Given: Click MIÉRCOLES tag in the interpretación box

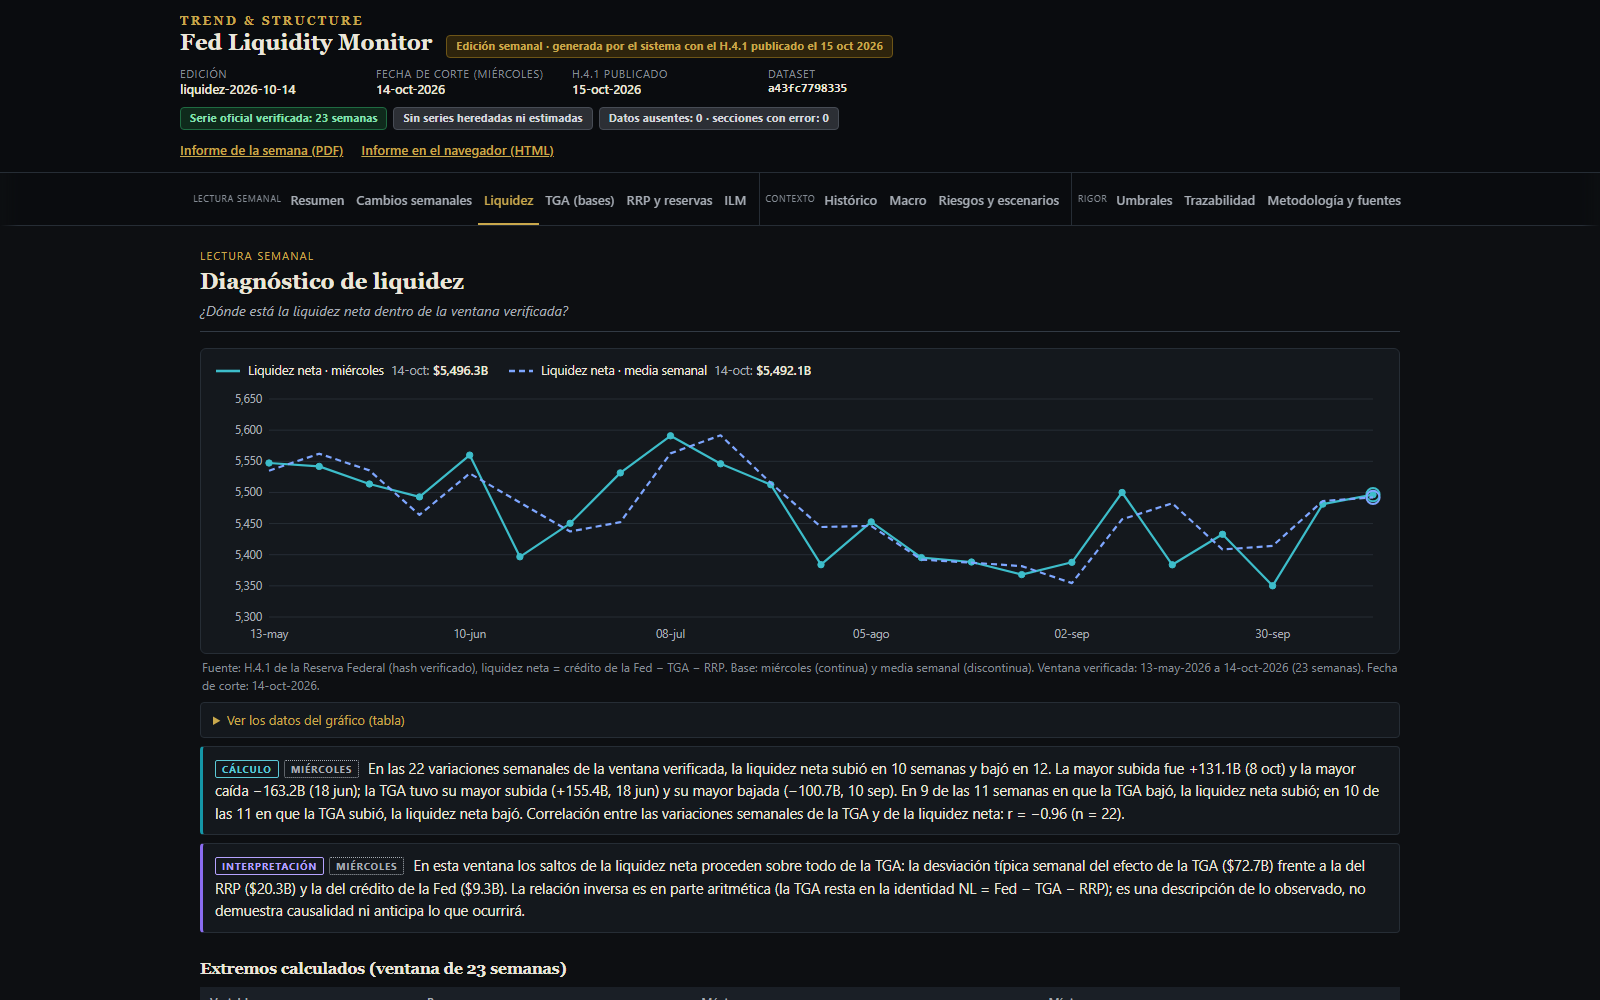Looking at the screenshot, I should point(367,866).
